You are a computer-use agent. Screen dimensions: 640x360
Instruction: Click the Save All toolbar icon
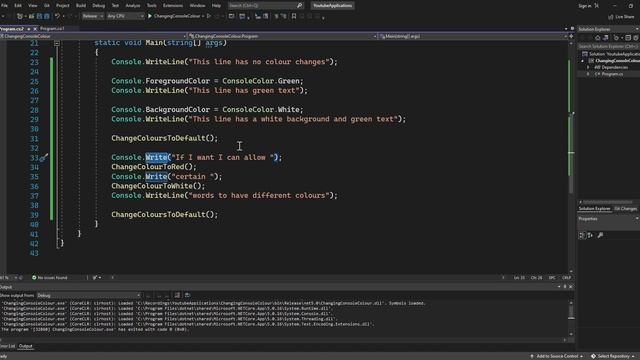pos(47,16)
